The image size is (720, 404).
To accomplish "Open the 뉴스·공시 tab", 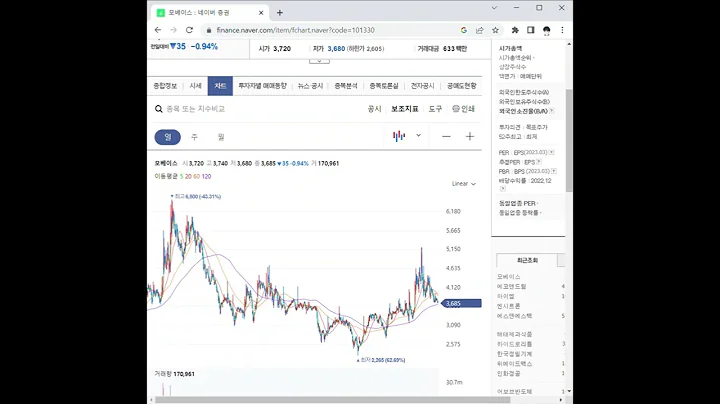I will click(x=310, y=86).
